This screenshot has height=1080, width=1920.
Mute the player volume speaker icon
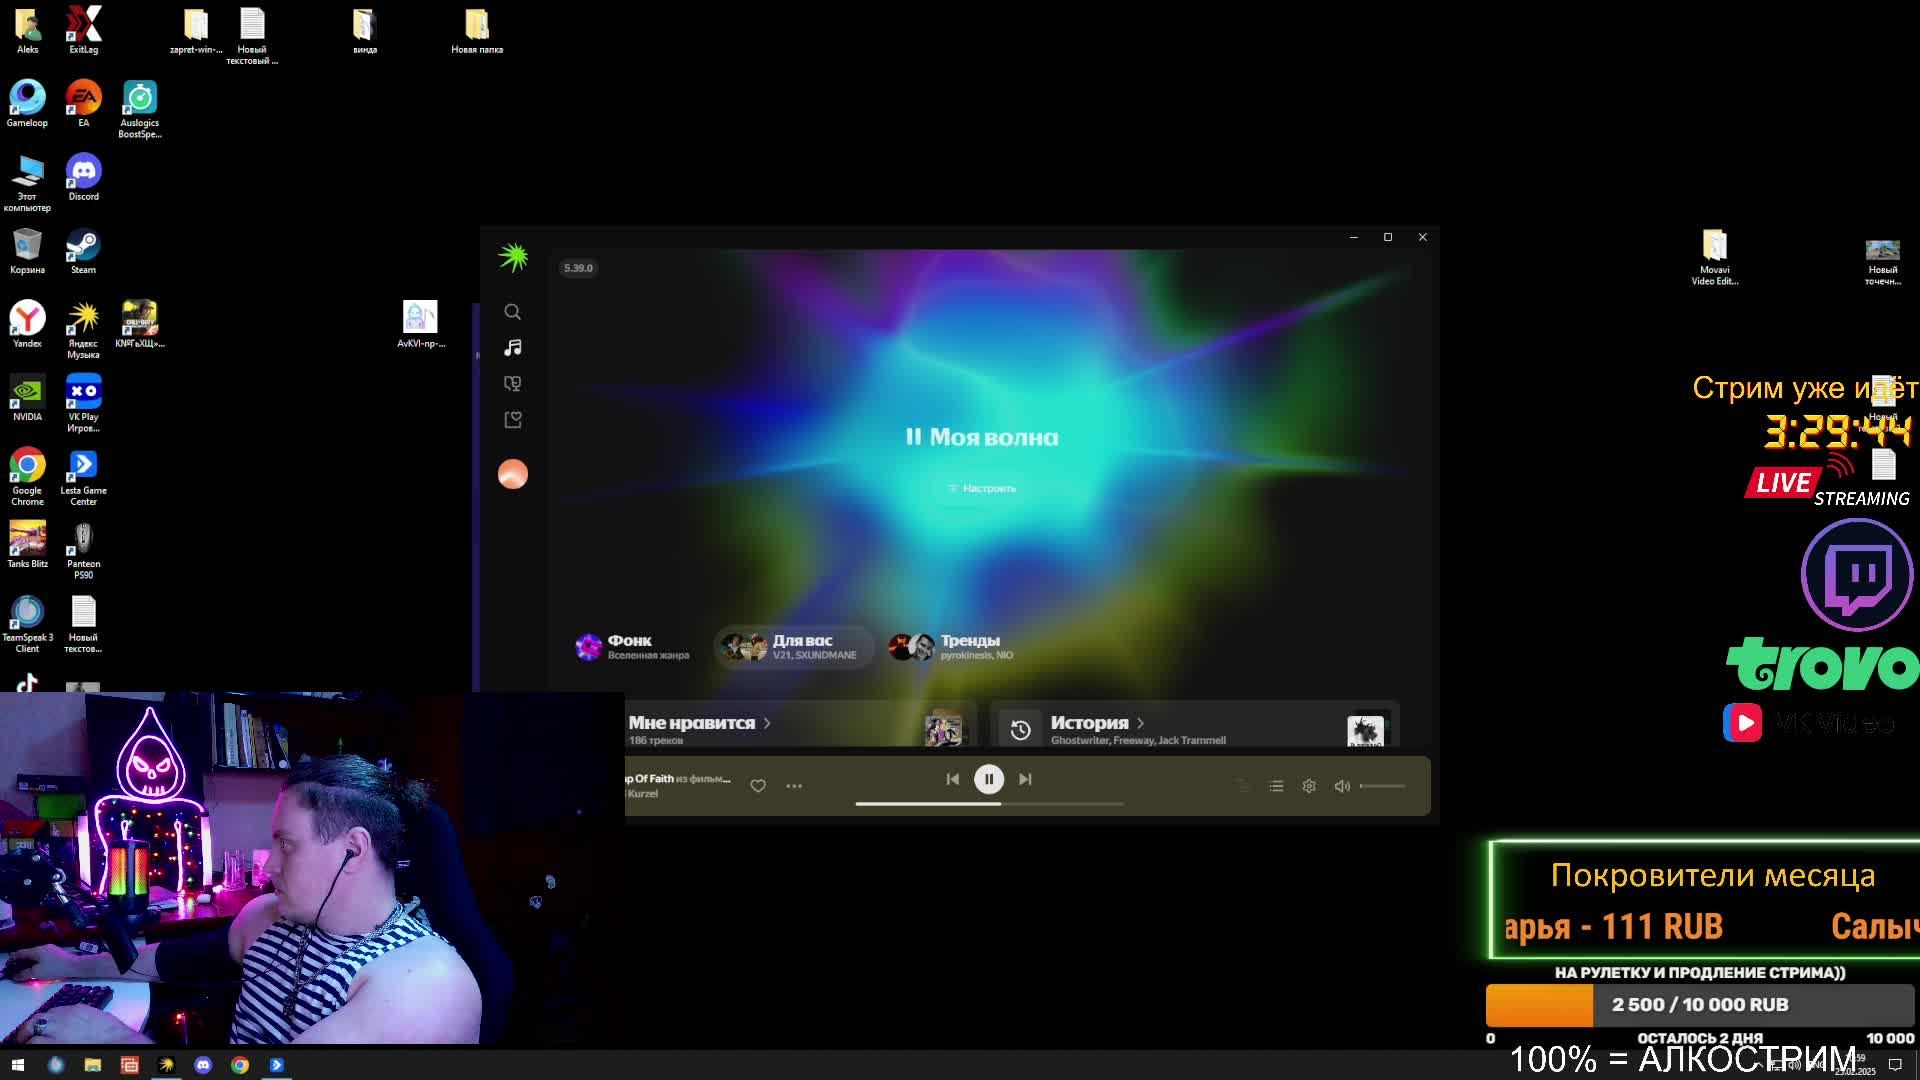point(1342,786)
